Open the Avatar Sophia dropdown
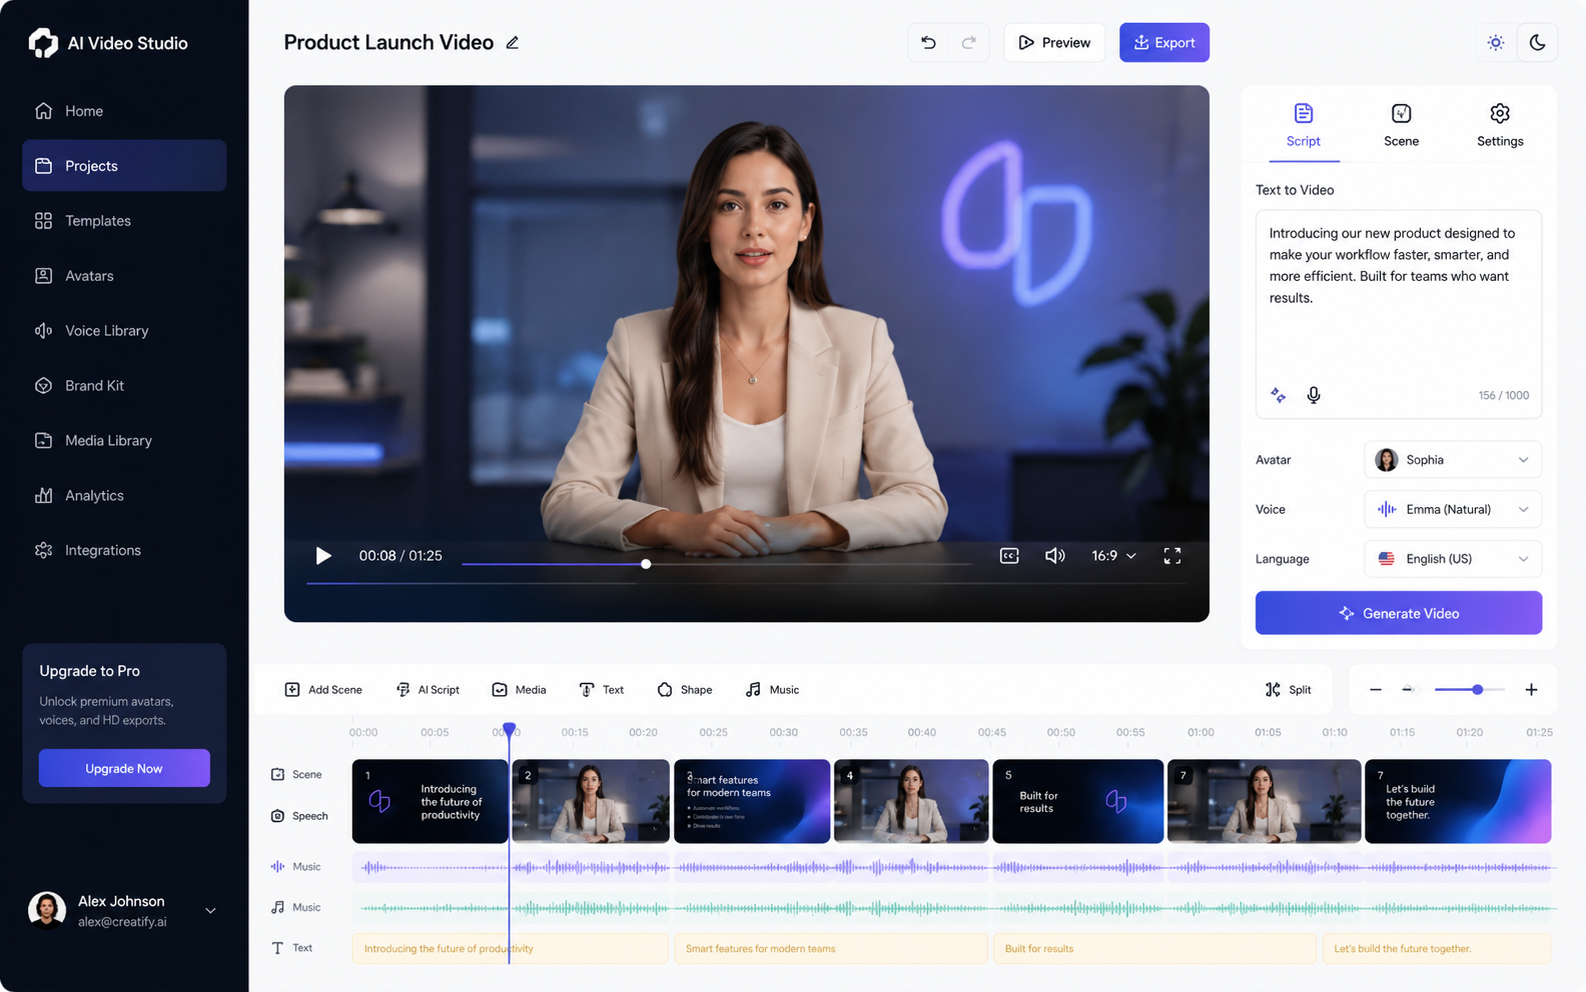Image resolution: width=1586 pixels, height=992 pixels. point(1452,460)
